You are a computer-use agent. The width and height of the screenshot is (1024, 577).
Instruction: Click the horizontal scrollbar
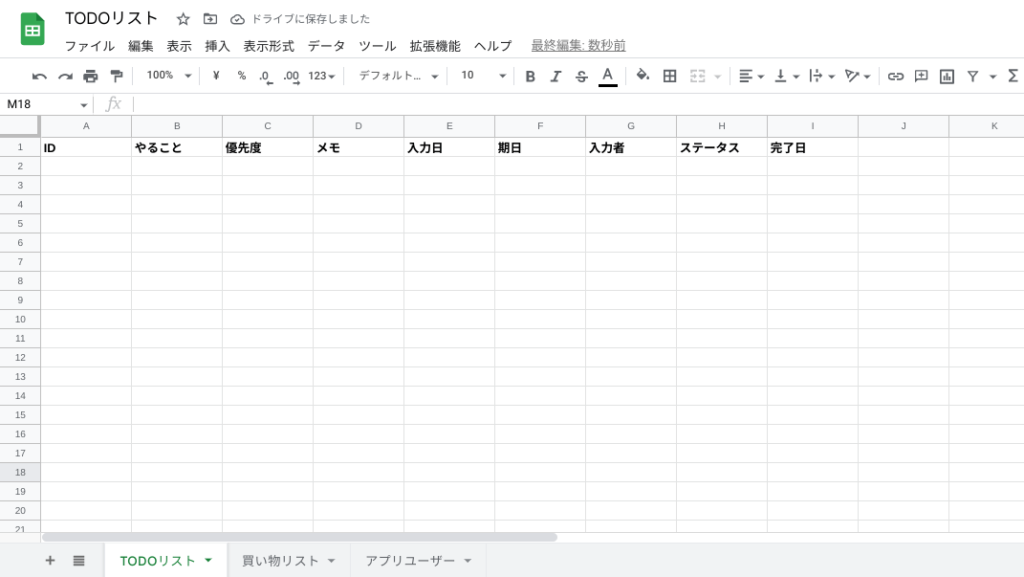coord(300,536)
